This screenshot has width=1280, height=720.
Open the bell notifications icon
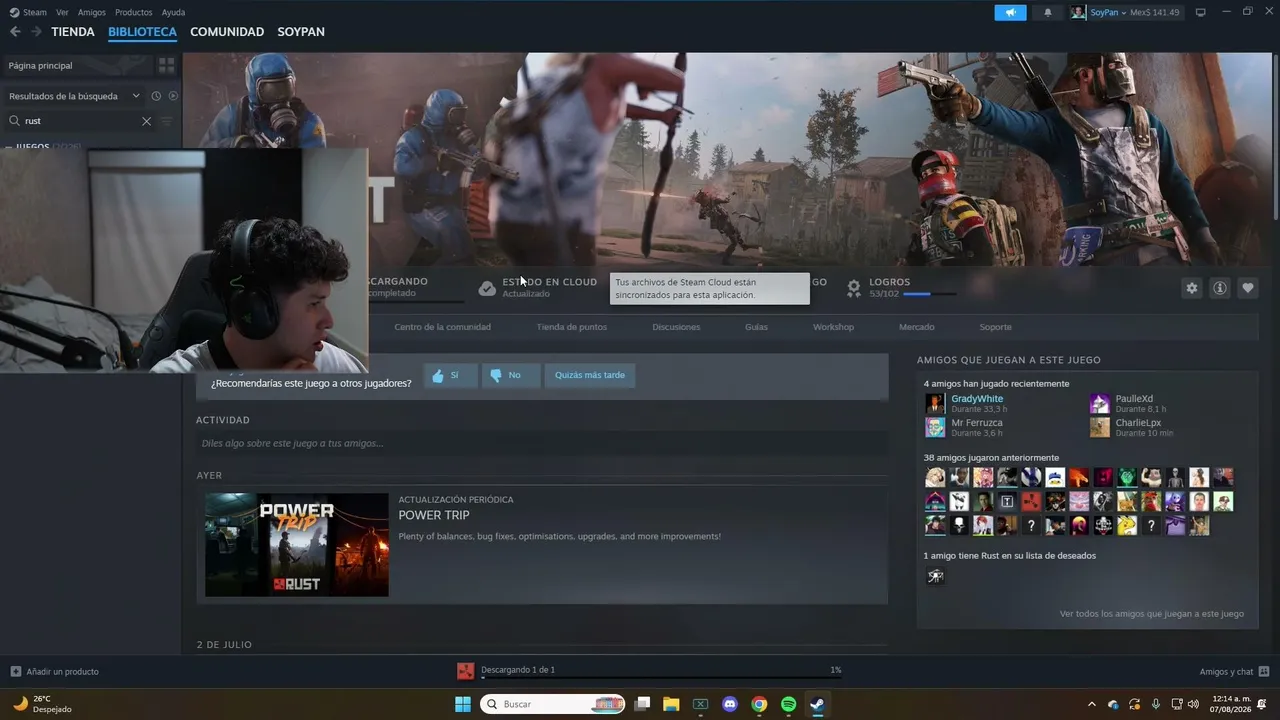(1048, 13)
